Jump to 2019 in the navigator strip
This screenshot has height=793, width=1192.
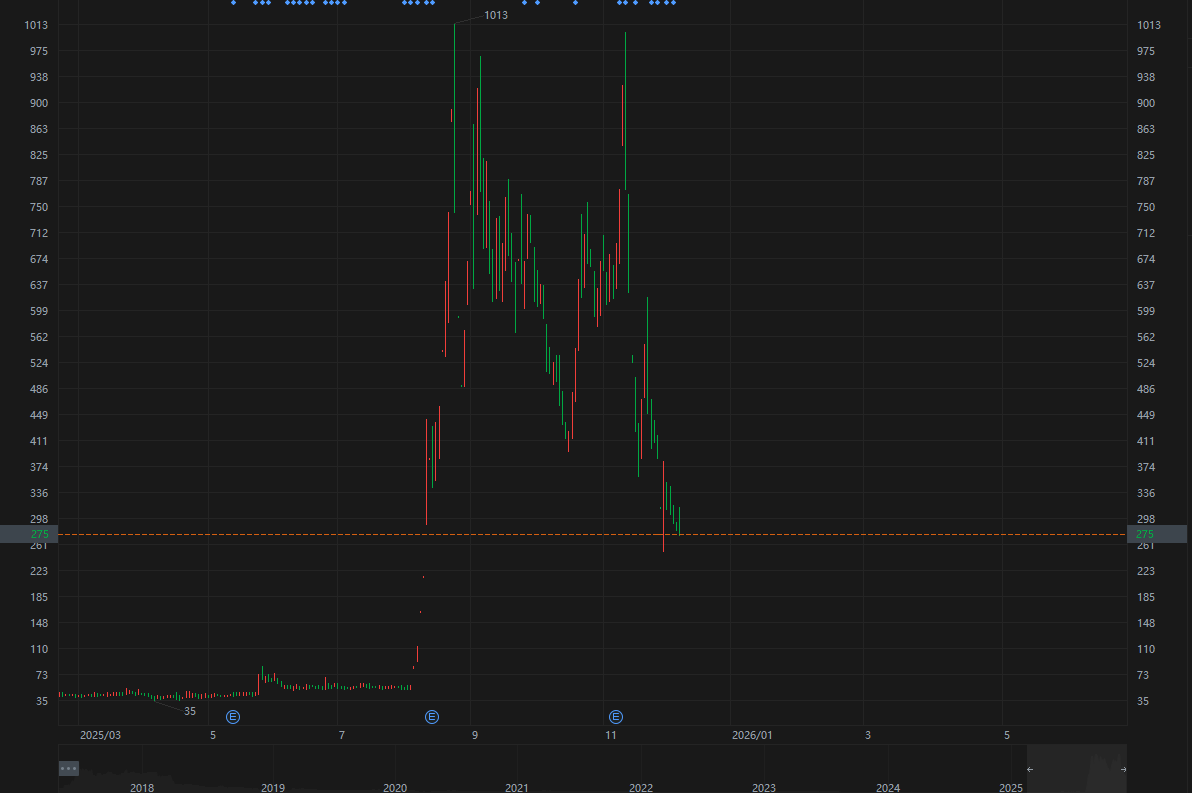tap(273, 788)
